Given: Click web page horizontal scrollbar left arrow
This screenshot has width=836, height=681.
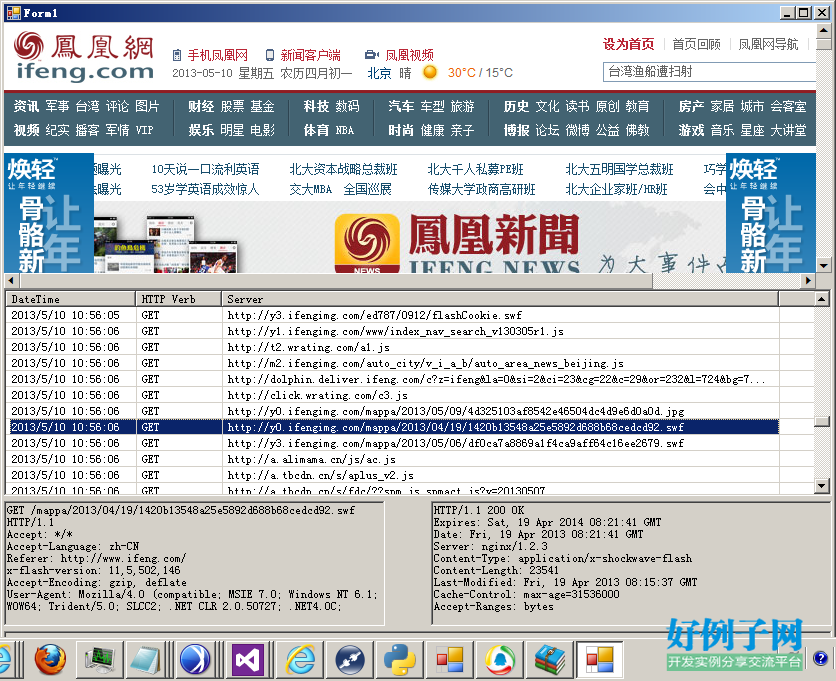Looking at the screenshot, I should click(x=11, y=280).
